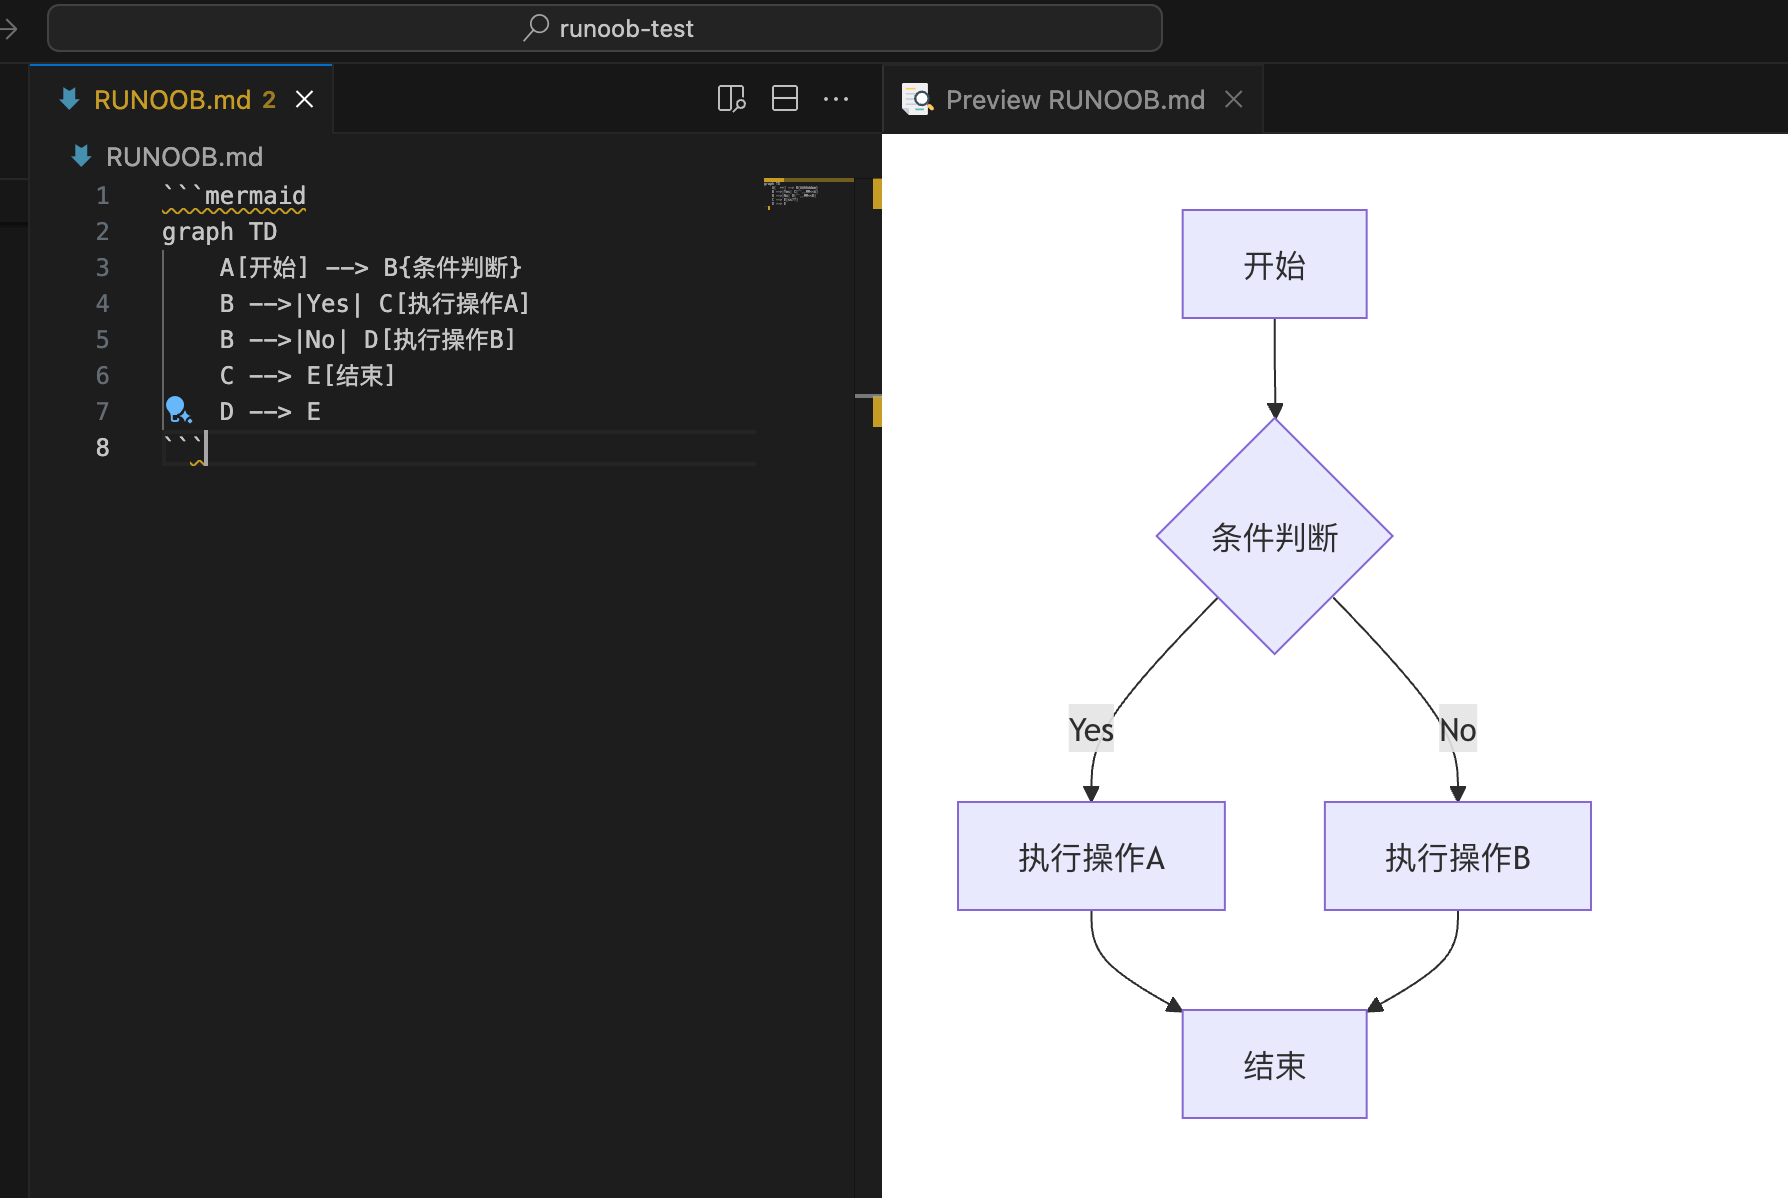This screenshot has width=1788, height=1198.
Task: Open preview to the side icon
Action: point(731,99)
